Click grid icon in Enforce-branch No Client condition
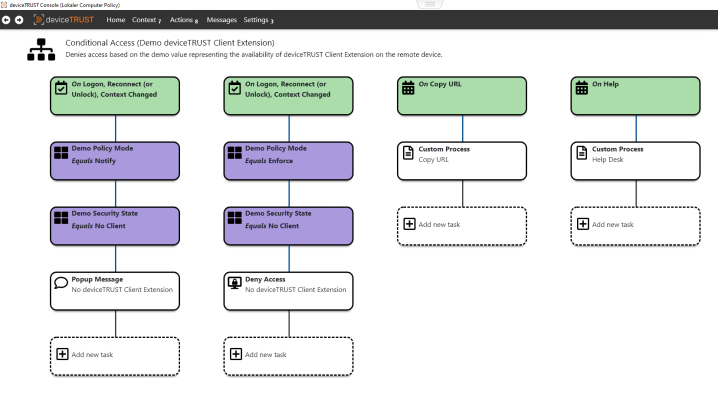This screenshot has width=718, height=400. (234, 217)
